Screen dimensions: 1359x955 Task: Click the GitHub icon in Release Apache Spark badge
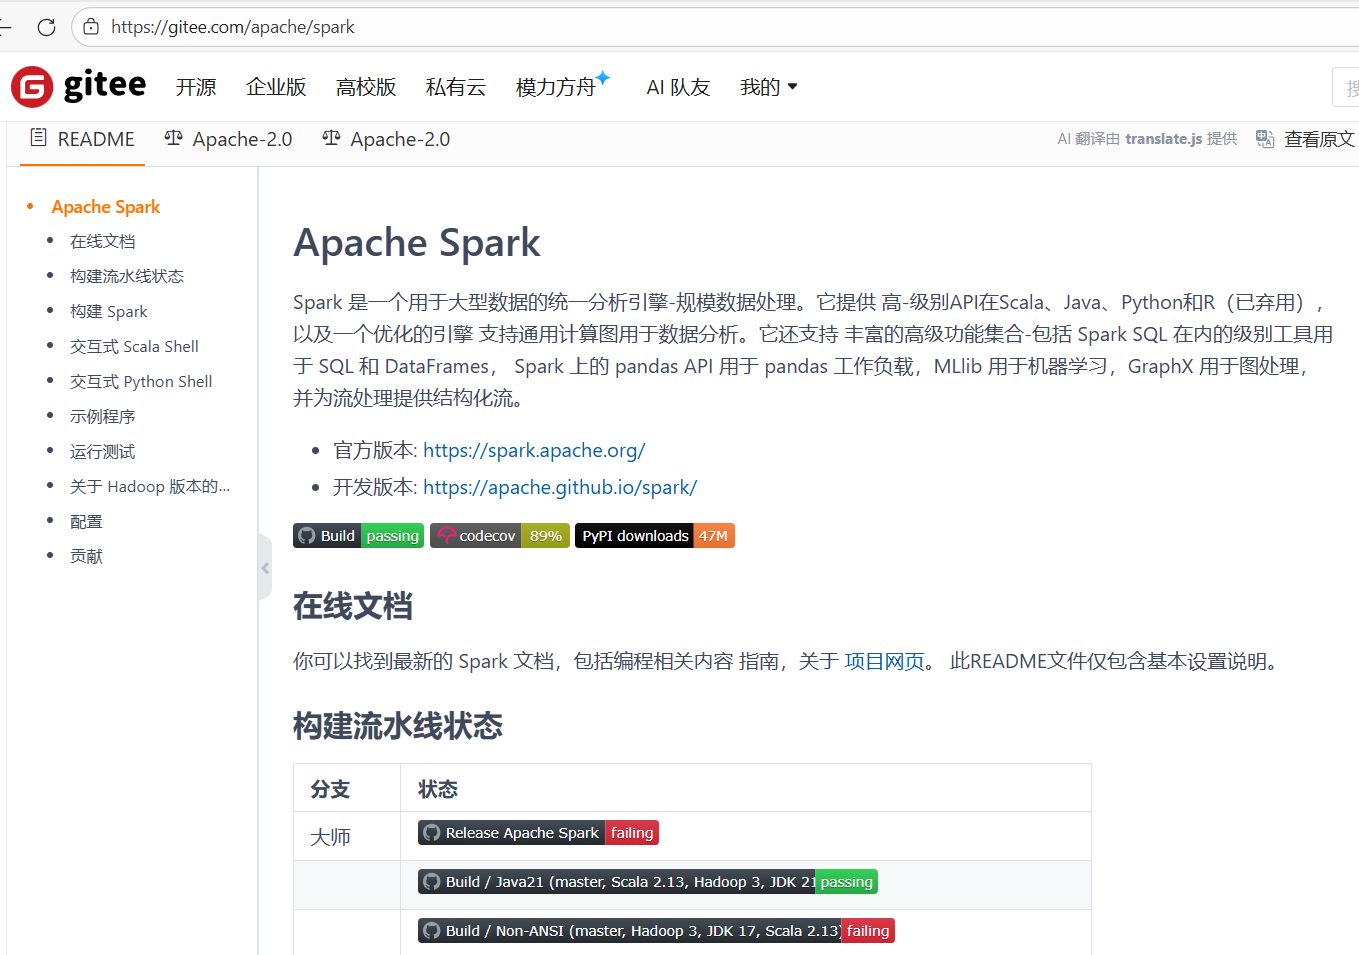coord(432,833)
